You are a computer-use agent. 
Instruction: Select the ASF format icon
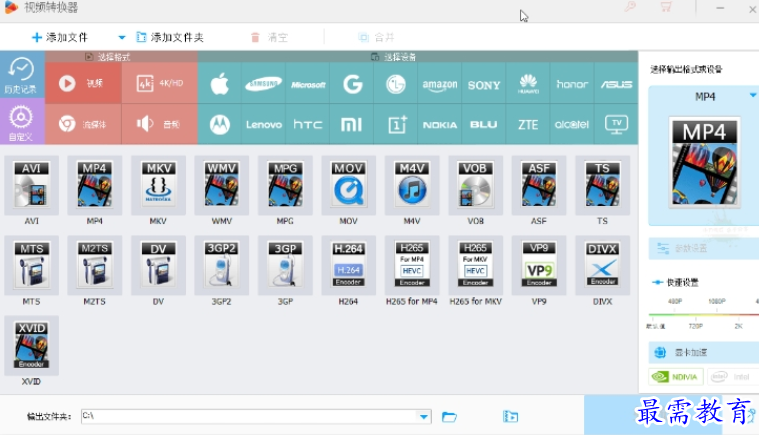[x=539, y=185]
